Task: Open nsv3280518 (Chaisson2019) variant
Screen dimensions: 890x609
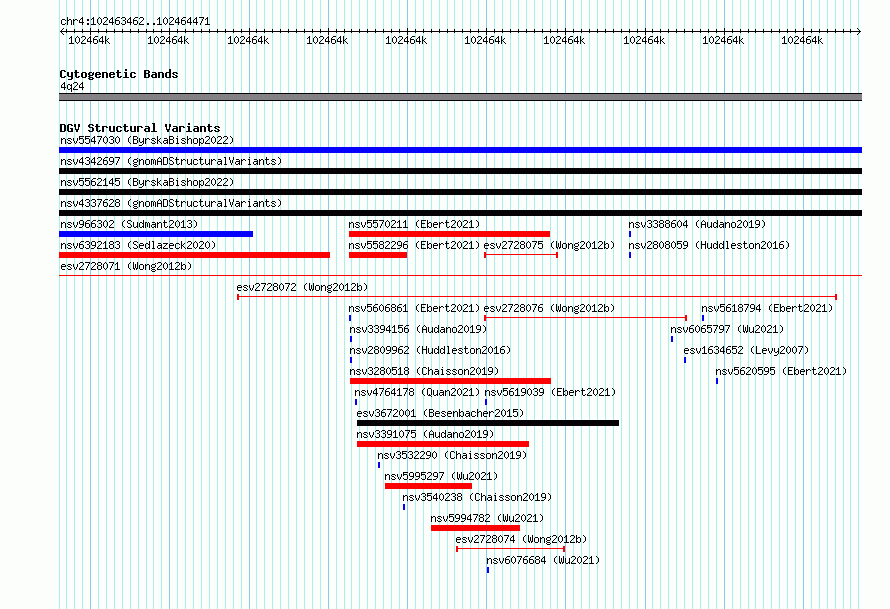Action: click(424, 371)
